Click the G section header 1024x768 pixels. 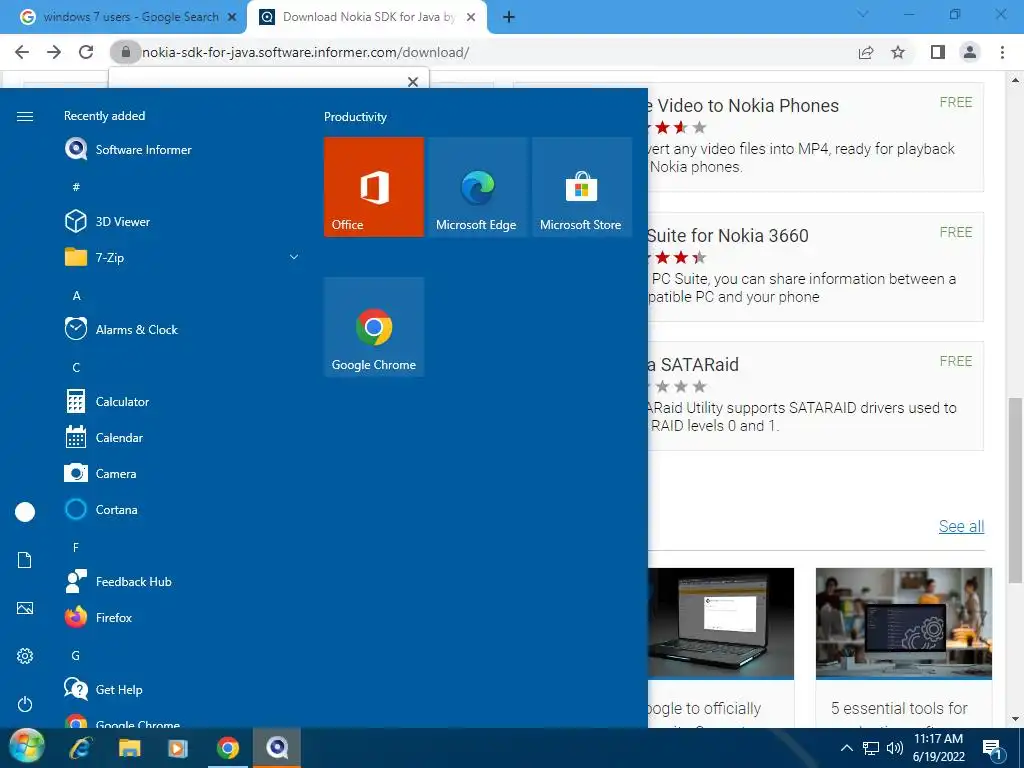coord(76,655)
